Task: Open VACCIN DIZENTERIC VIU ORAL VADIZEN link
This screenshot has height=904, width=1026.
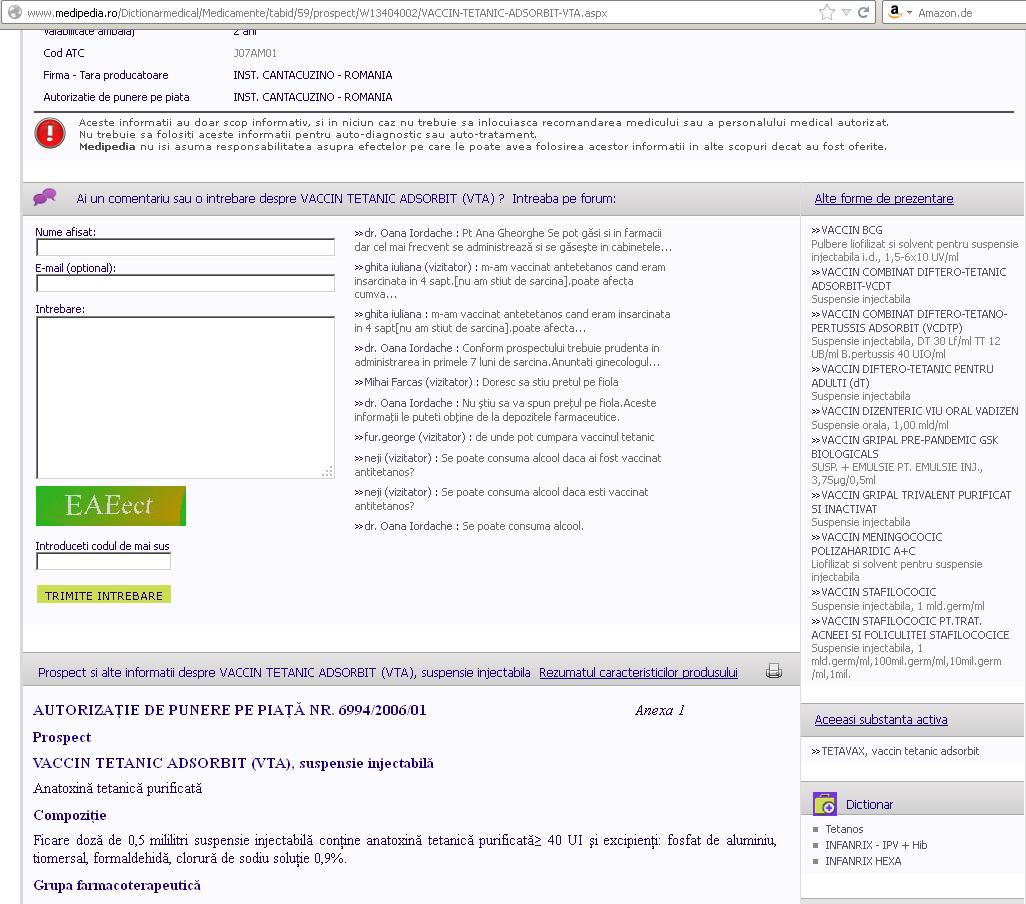Action: pos(915,411)
